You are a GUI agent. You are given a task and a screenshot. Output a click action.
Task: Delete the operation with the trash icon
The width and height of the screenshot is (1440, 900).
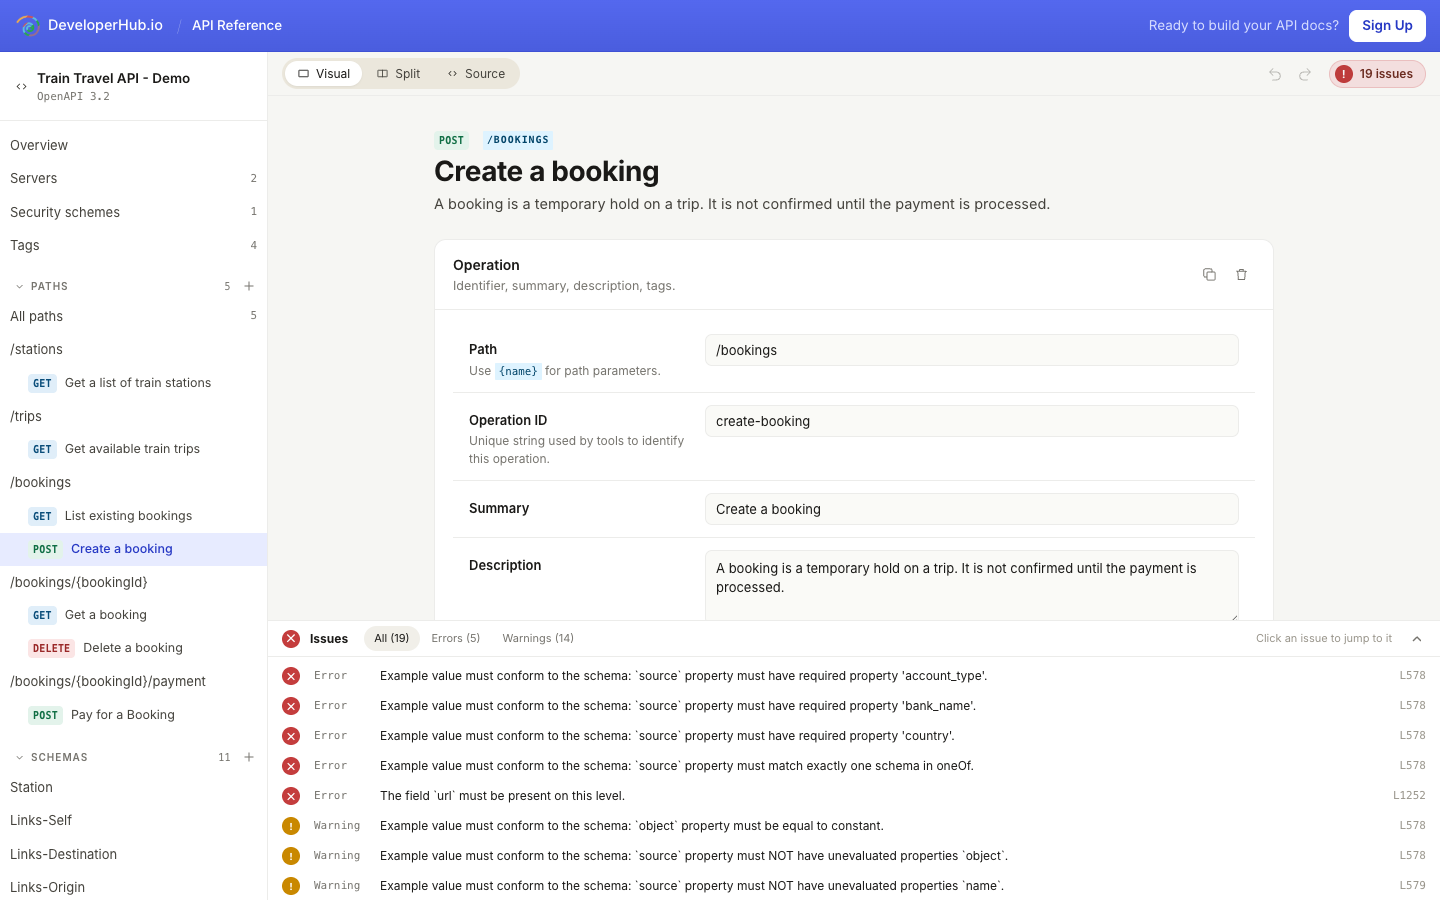tap(1241, 274)
